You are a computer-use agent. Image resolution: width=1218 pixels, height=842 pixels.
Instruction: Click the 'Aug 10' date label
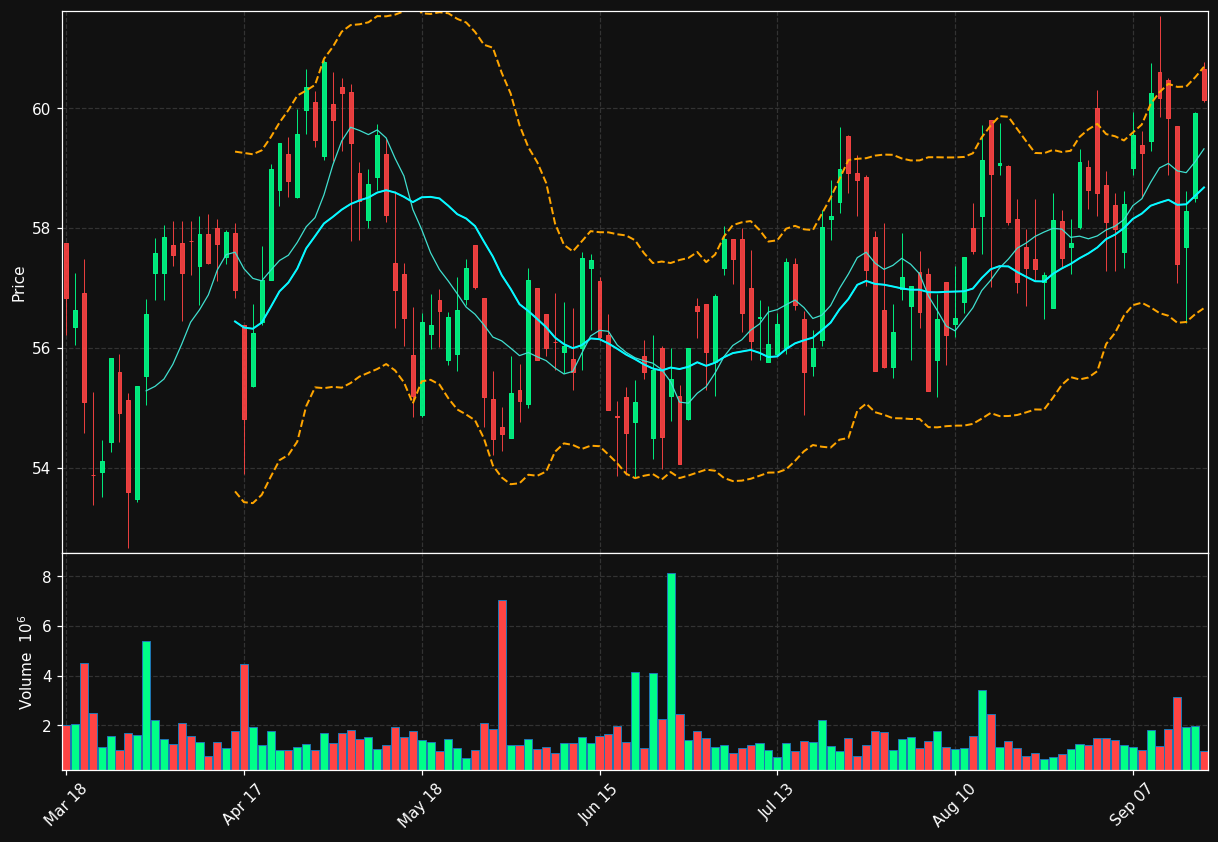953,804
